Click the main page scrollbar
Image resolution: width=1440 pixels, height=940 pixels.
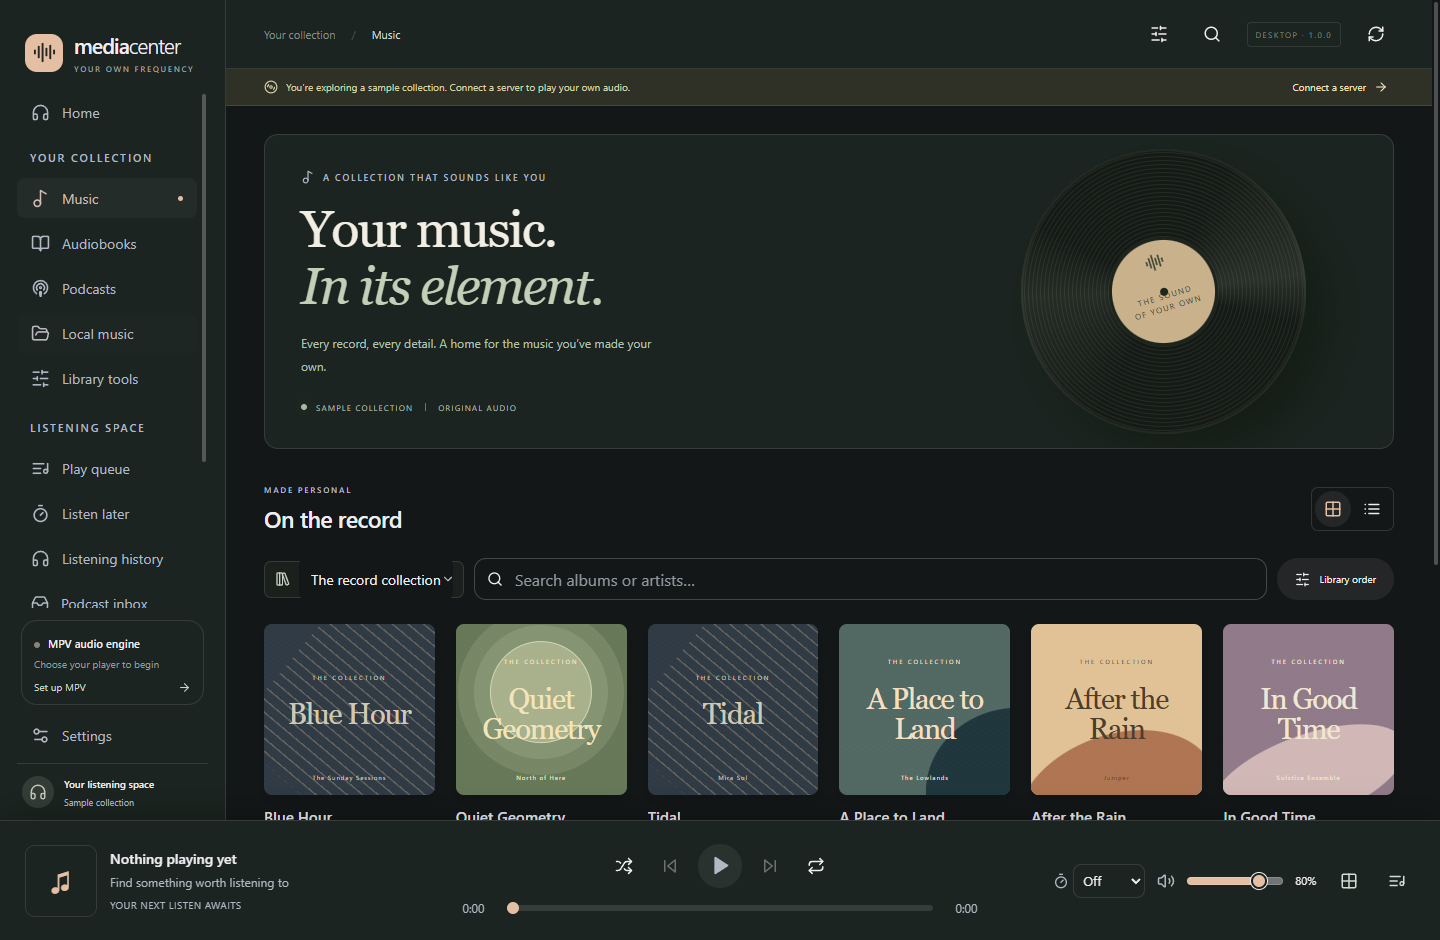(1436, 283)
